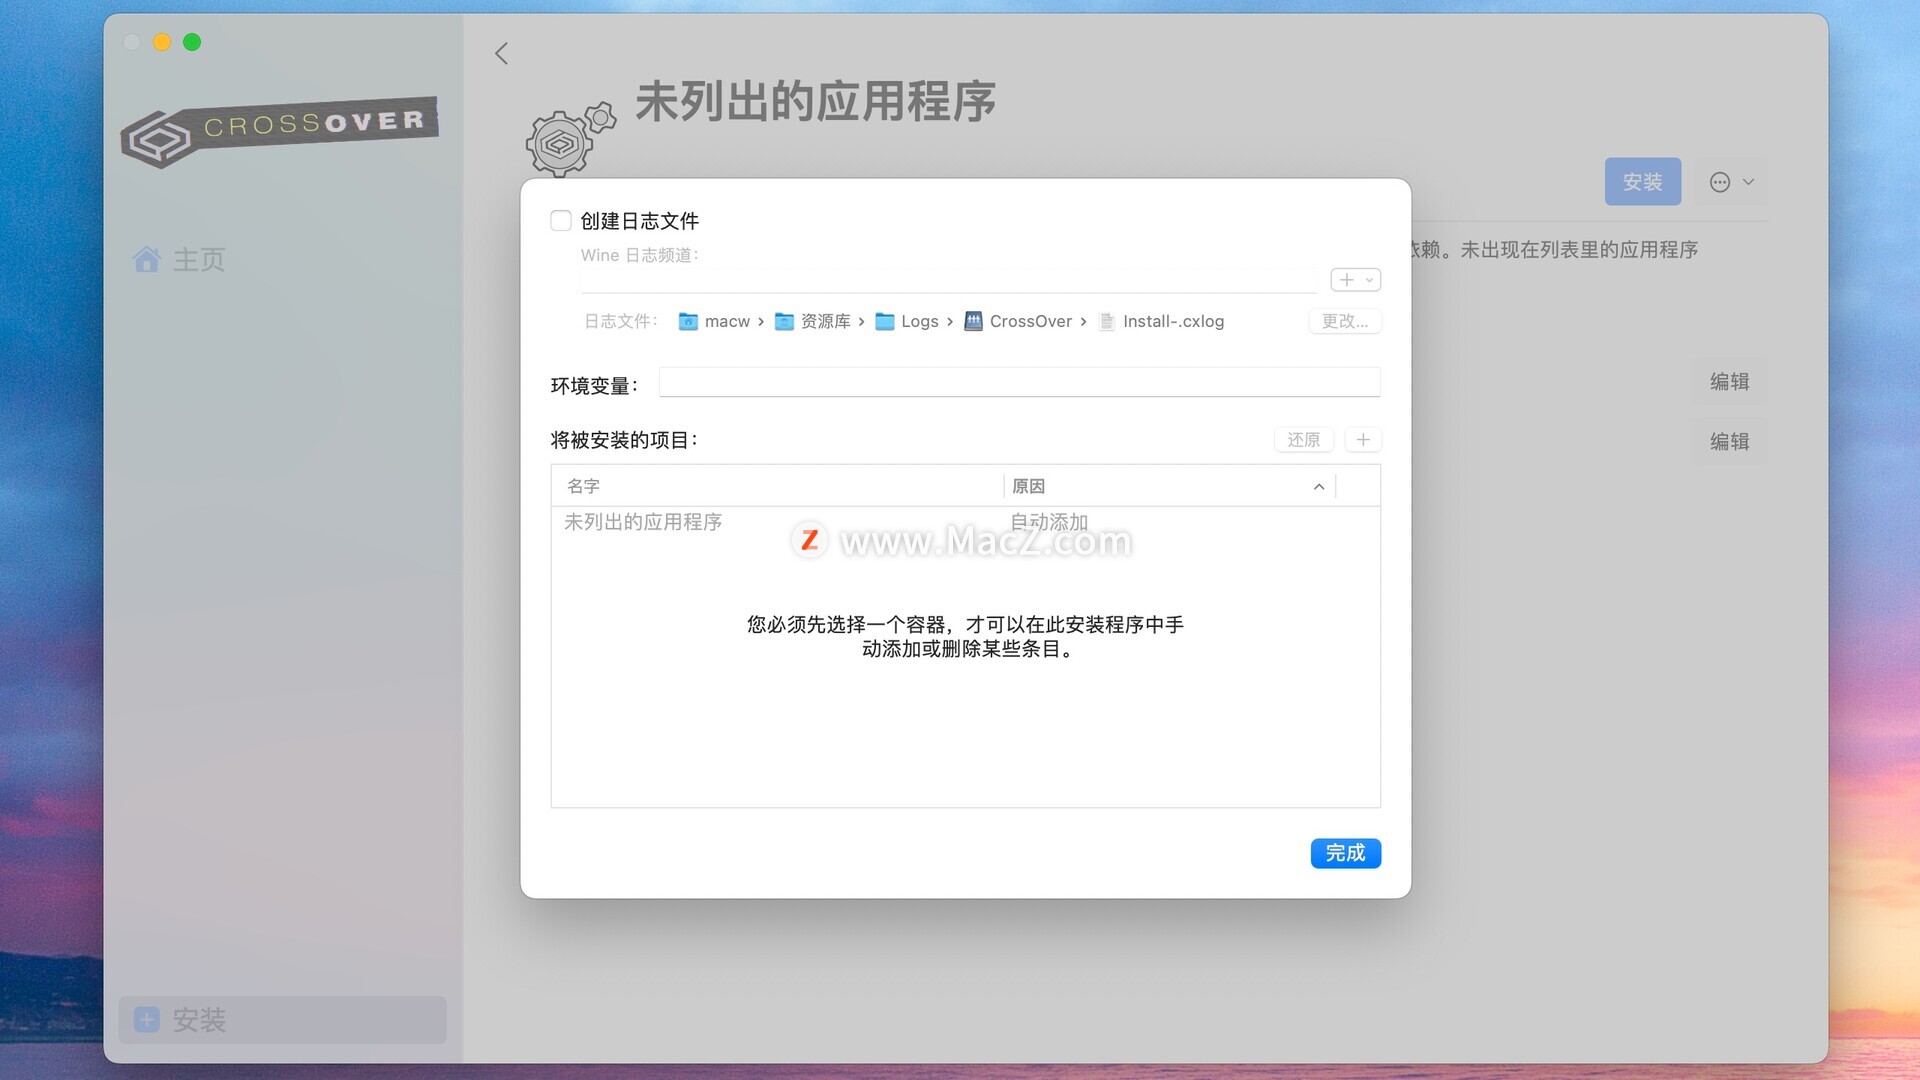
Task: Open the ellipsis more-options dropdown
Action: point(1732,182)
